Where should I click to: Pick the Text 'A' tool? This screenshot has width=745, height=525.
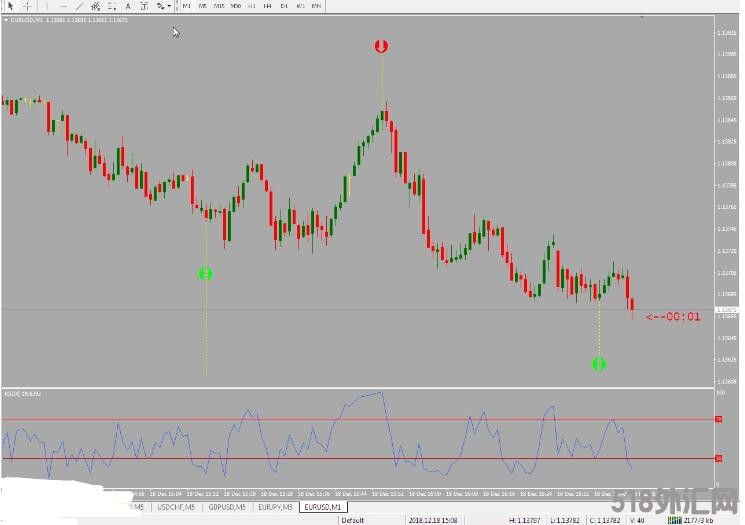(x=128, y=6)
